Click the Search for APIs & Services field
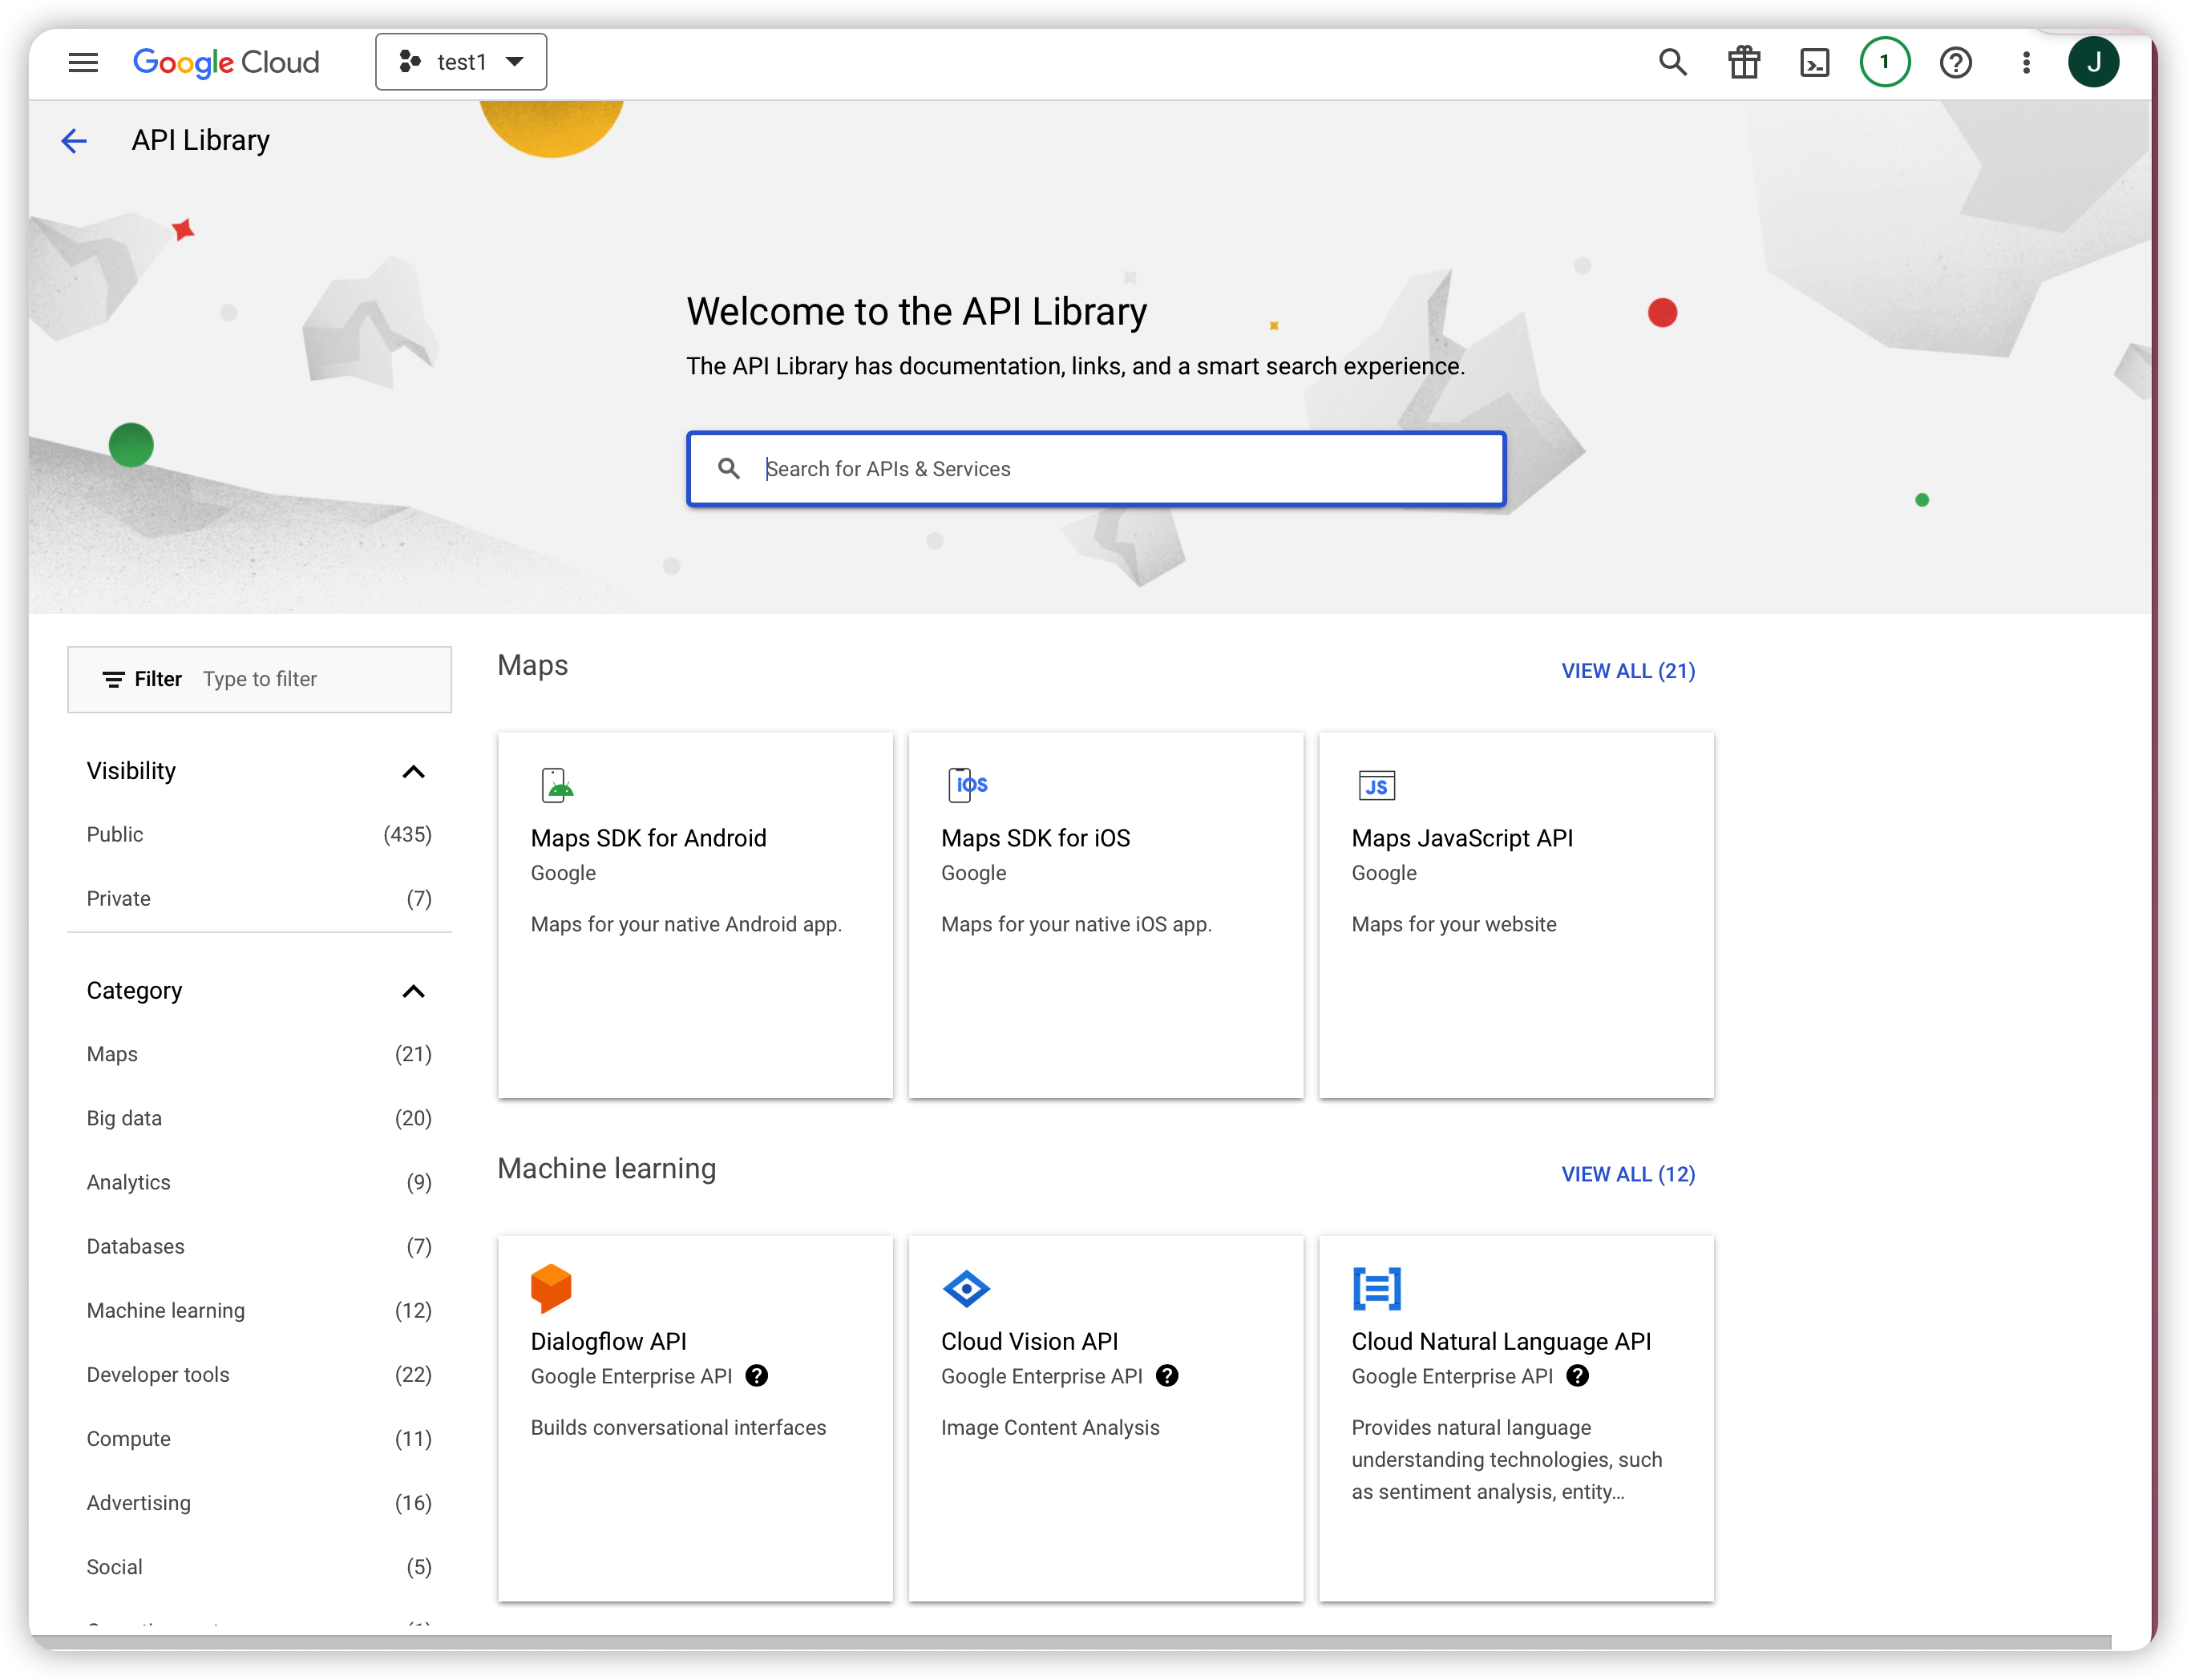 click(x=1096, y=469)
